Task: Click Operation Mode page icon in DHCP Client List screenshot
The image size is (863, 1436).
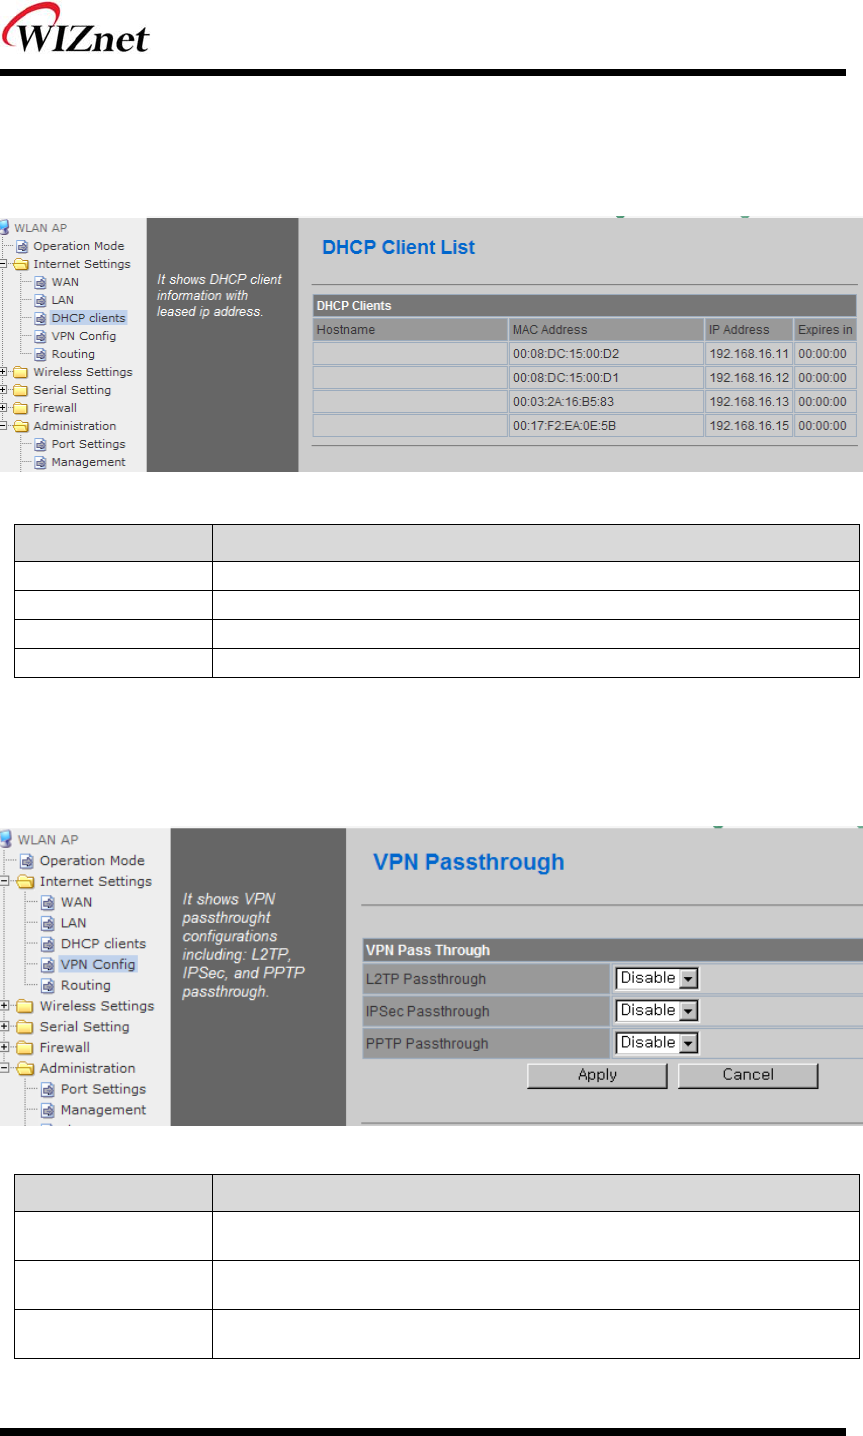Action: pos(23,246)
